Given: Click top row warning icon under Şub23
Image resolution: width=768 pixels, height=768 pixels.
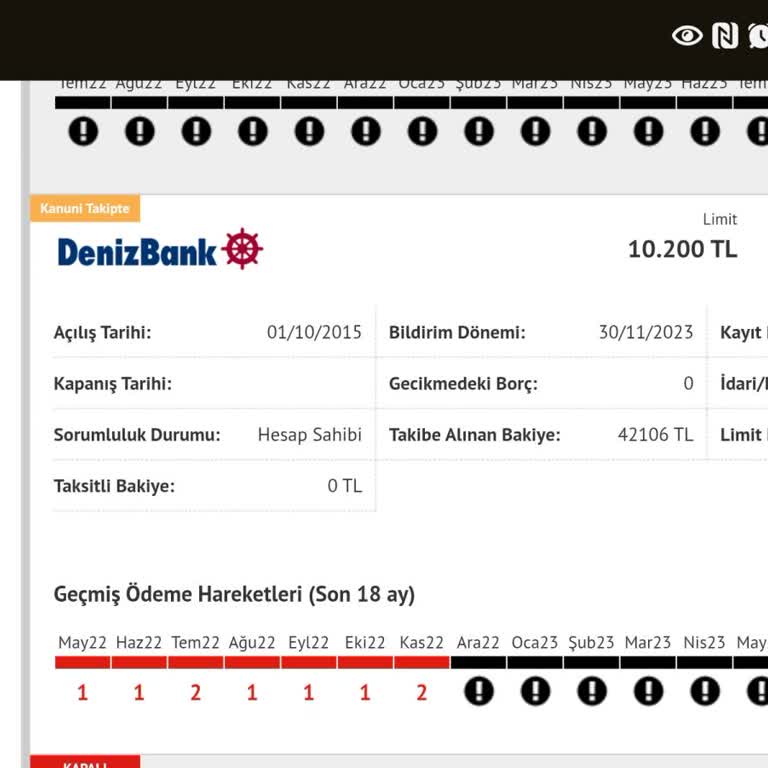Looking at the screenshot, I should 479,131.
